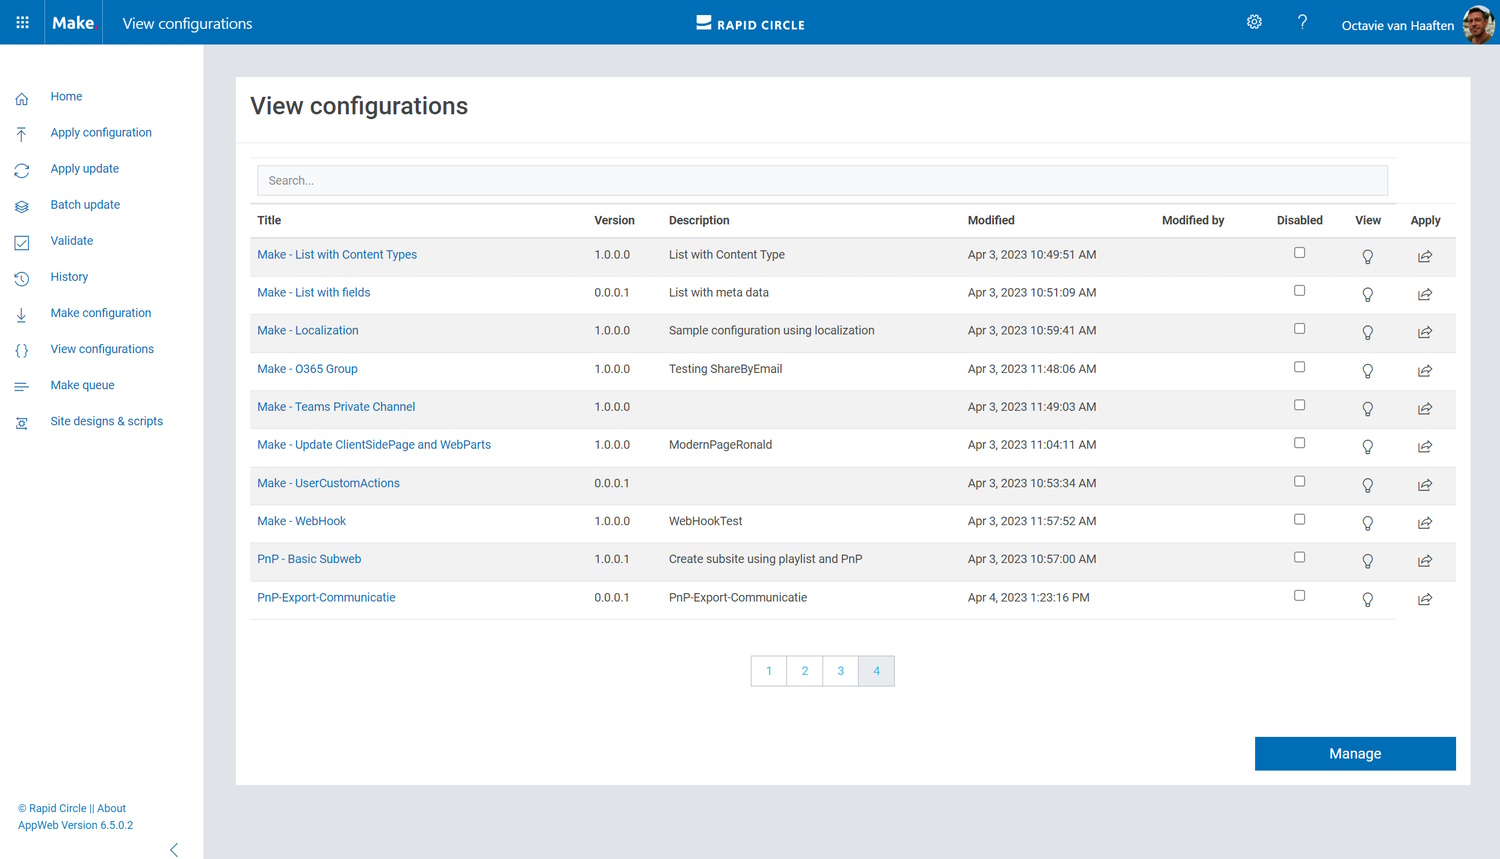1500x859 pixels.
Task: Tick the Disabled checkbox for Make - List with Content Types
Action: (1299, 253)
